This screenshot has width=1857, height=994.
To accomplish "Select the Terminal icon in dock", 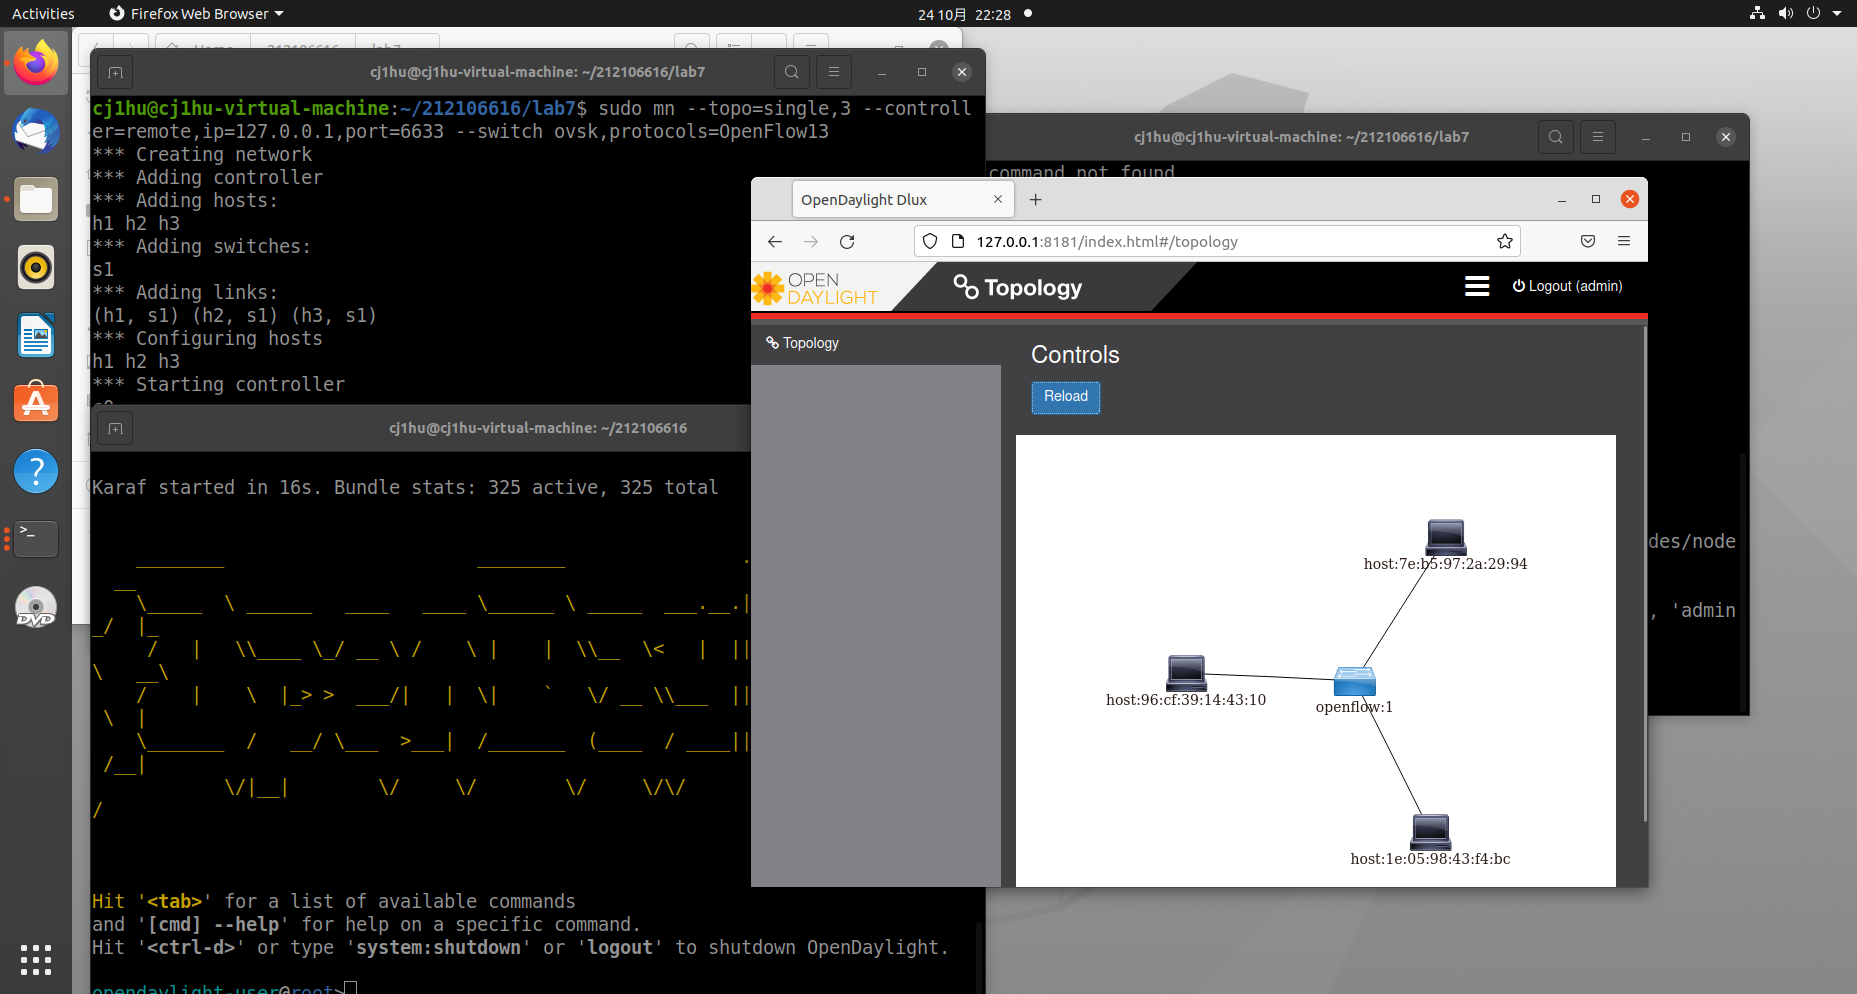I will [x=36, y=539].
